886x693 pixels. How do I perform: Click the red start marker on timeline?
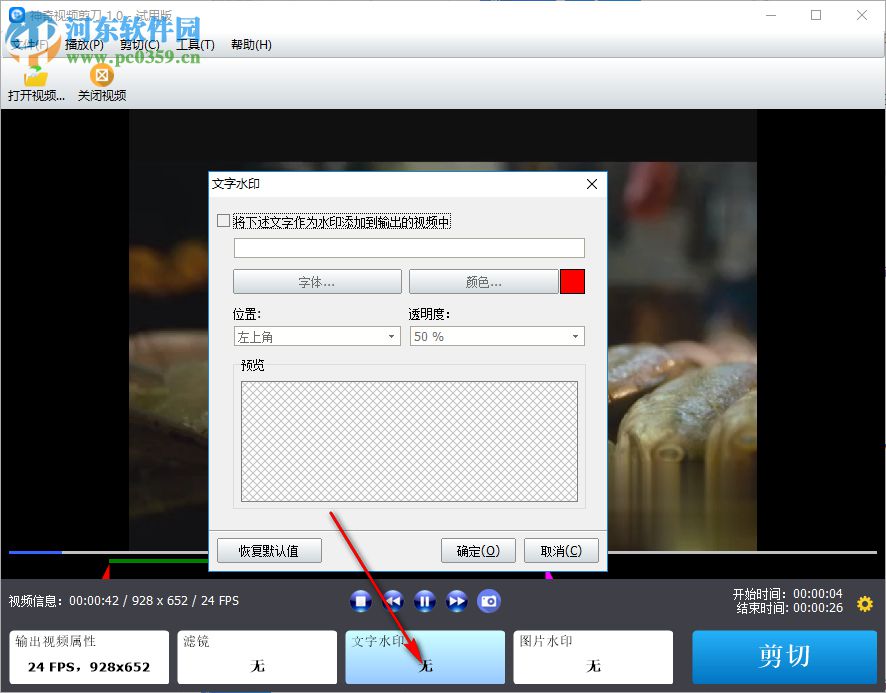(106, 572)
